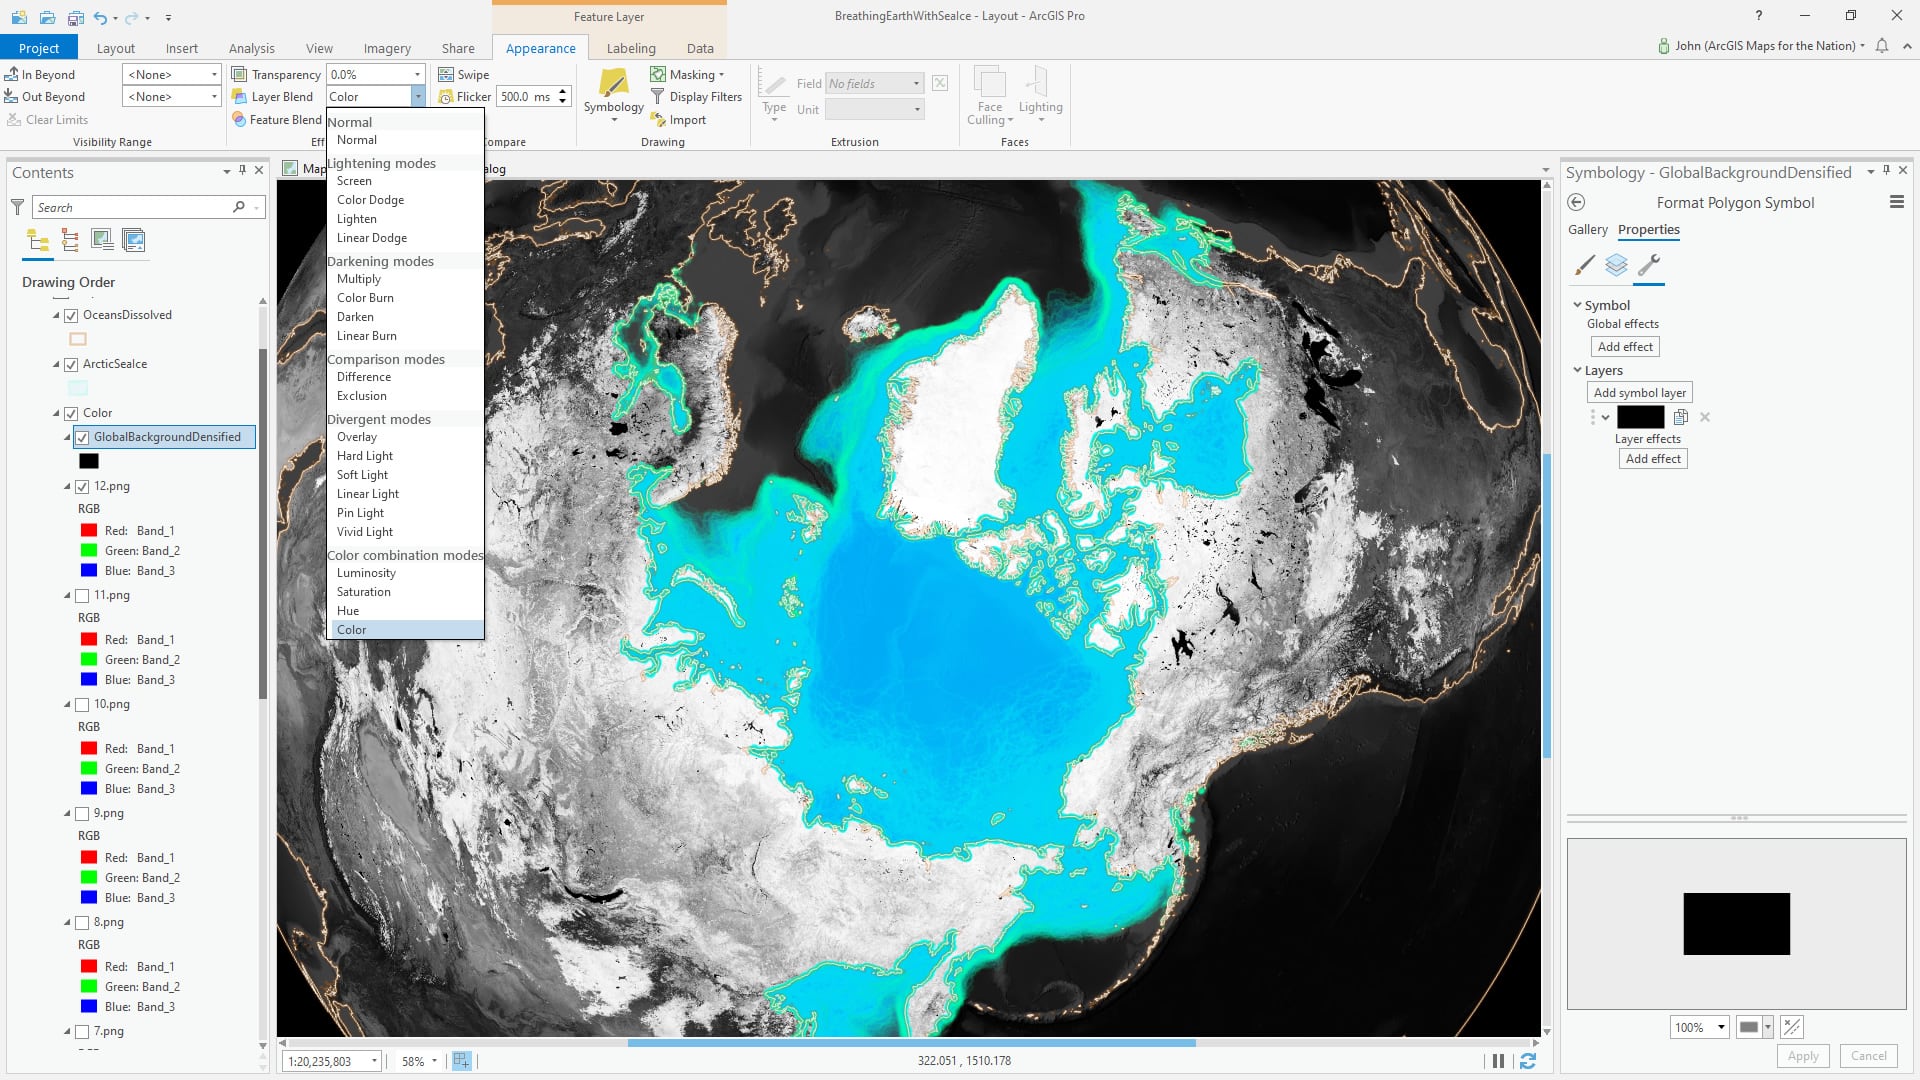
Task: Toggle OceansDissolved layer visibility
Action: (71, 316)
